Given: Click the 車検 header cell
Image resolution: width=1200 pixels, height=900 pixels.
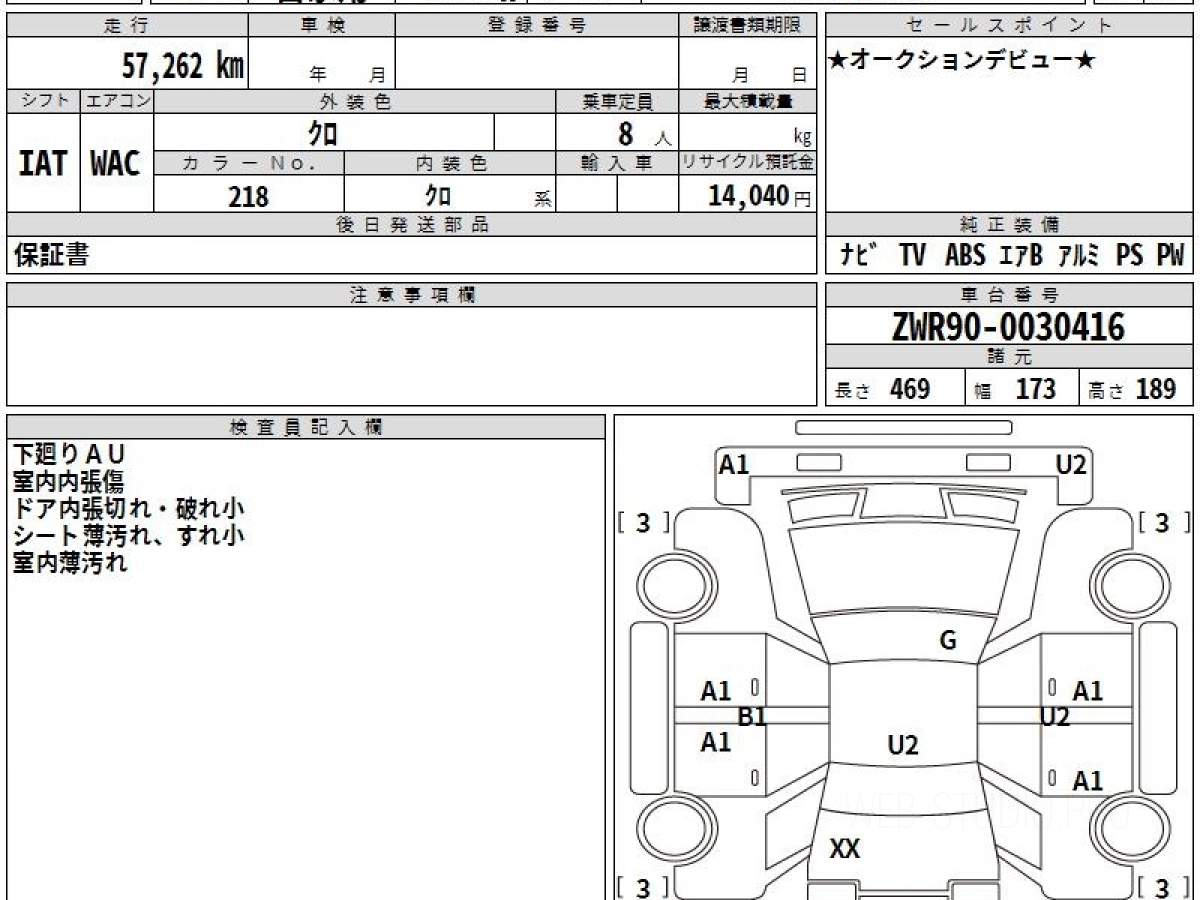Looking at the screenshot, I should click(x=322, y=26).
